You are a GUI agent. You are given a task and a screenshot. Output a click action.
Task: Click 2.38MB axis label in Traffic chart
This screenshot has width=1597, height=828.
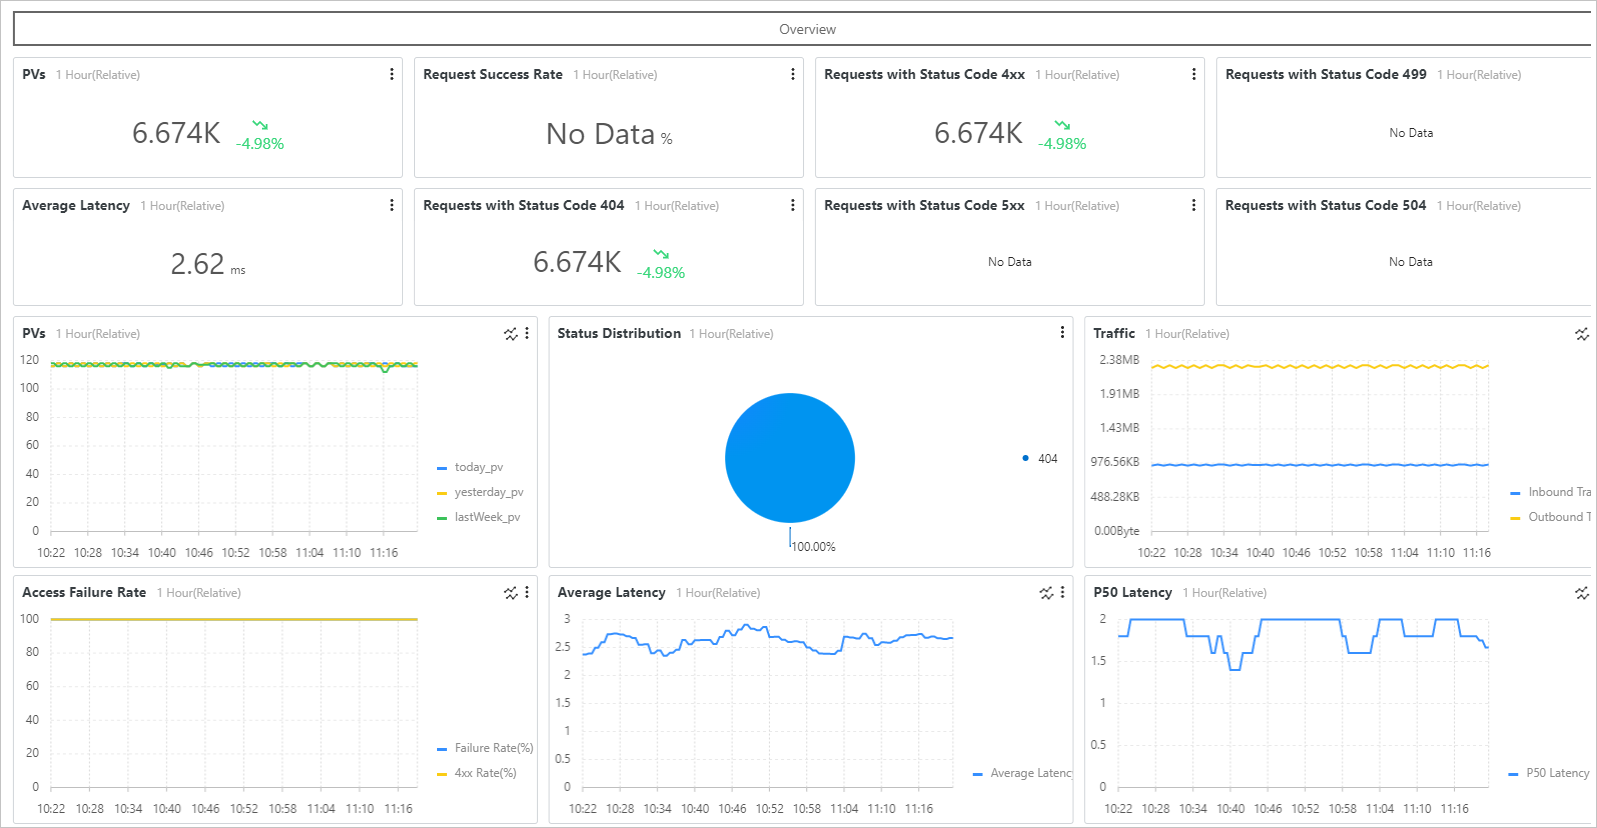1119,360
